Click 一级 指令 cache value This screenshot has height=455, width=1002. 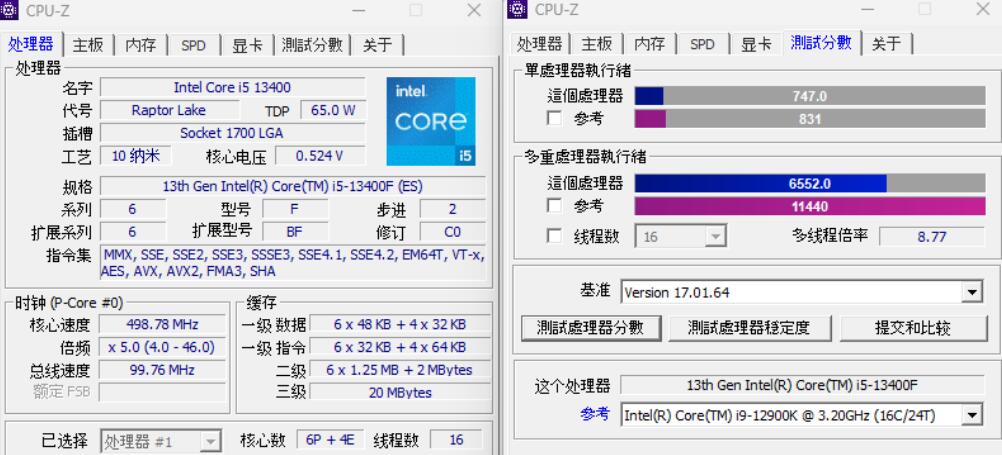(x=400, y=347)
